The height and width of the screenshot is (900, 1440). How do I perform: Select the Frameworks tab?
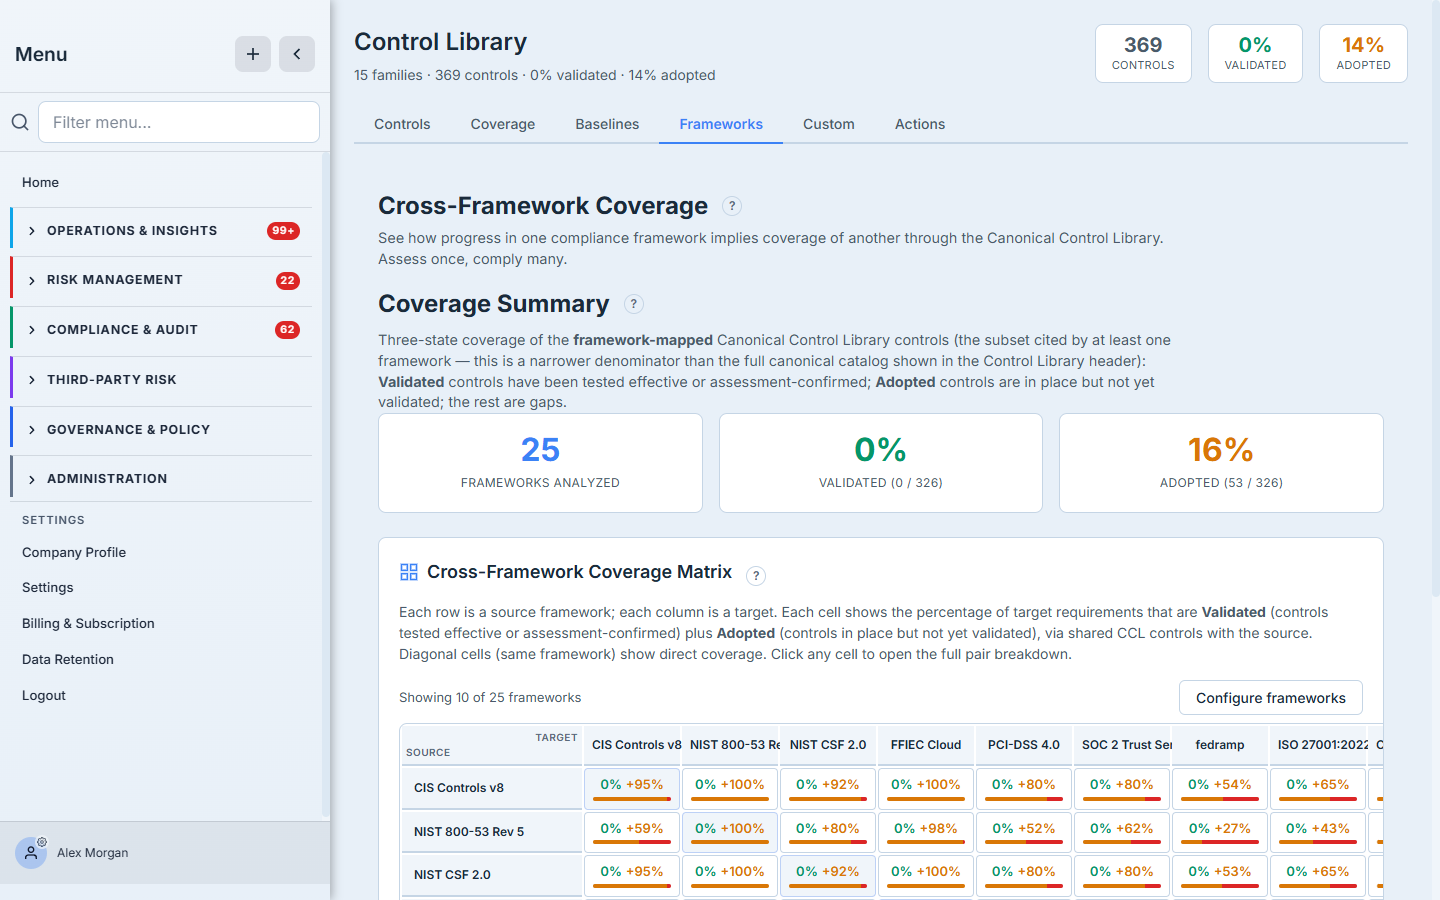click(721, 124)
